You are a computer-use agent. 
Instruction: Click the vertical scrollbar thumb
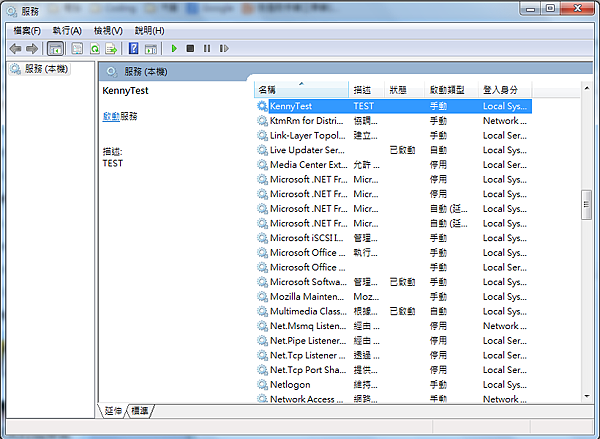tap(586, 205)
